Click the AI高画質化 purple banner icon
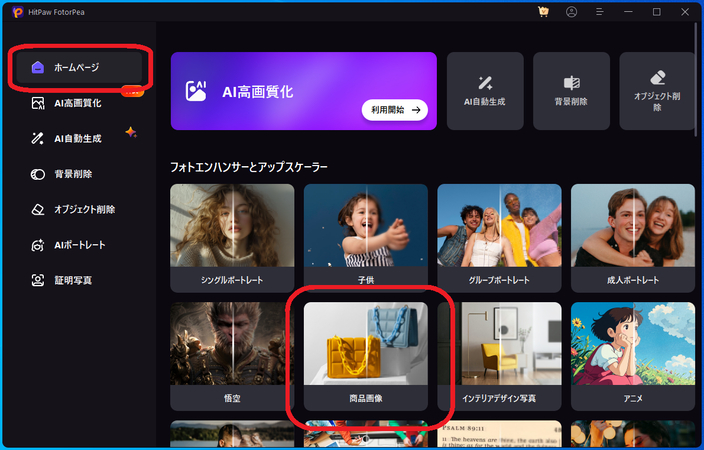Image resolution: width=704 pixels, height=450 pixels. point(196,91)
